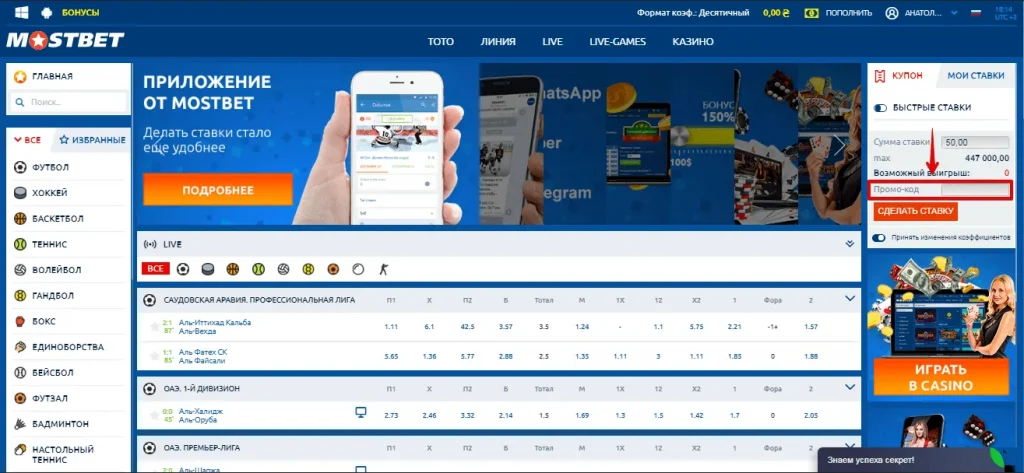
Task: Switch to the МОИ СТАВКИ tab
Action: point(975,76)
